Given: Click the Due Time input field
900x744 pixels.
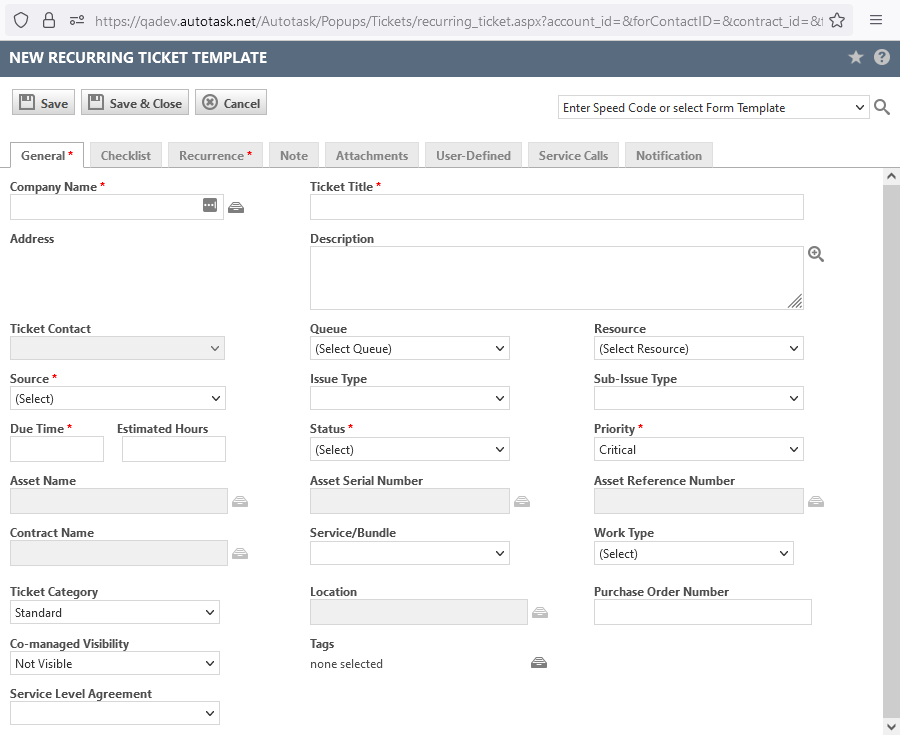Looking at the screenshot, I should (x=57, y=449).
